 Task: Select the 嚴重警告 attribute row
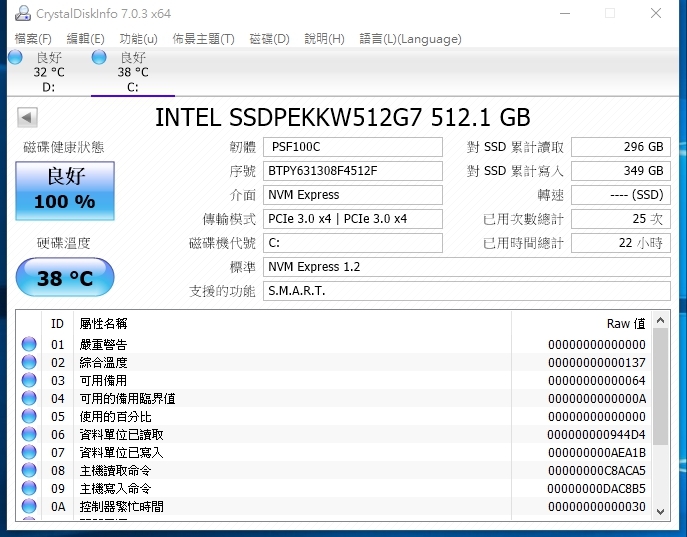click(x=334, y=344)
